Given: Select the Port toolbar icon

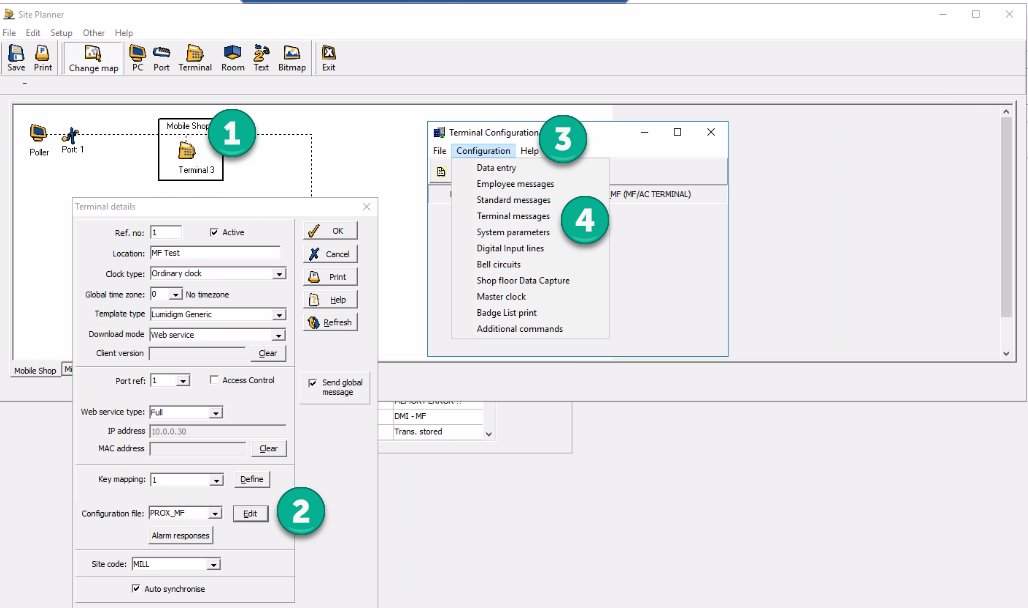Looking at the screenshot, I should tap(161, 58).
